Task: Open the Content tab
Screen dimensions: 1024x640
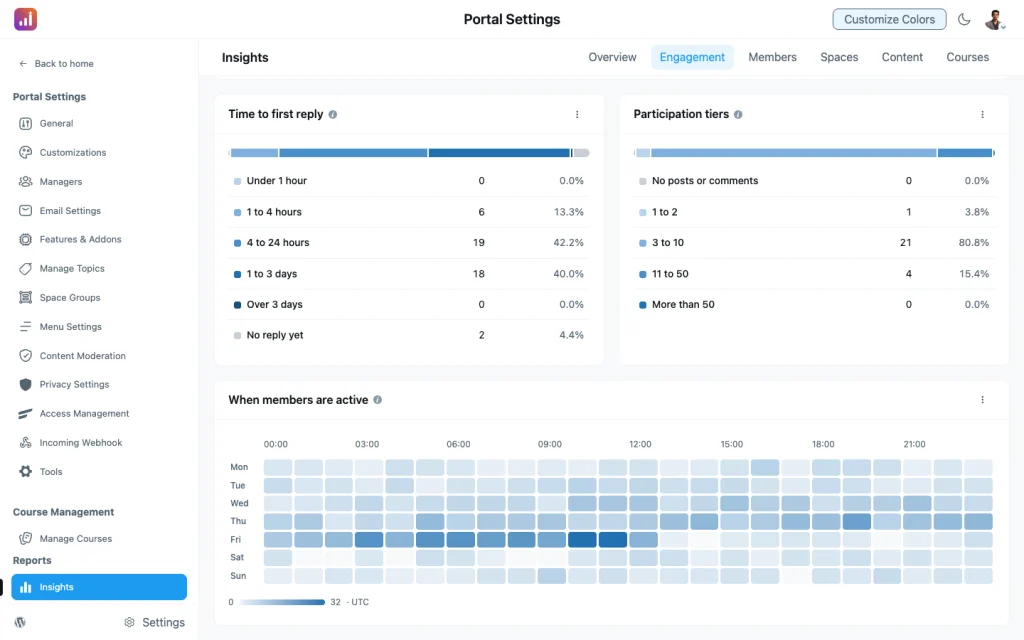Action: point(902,57)
